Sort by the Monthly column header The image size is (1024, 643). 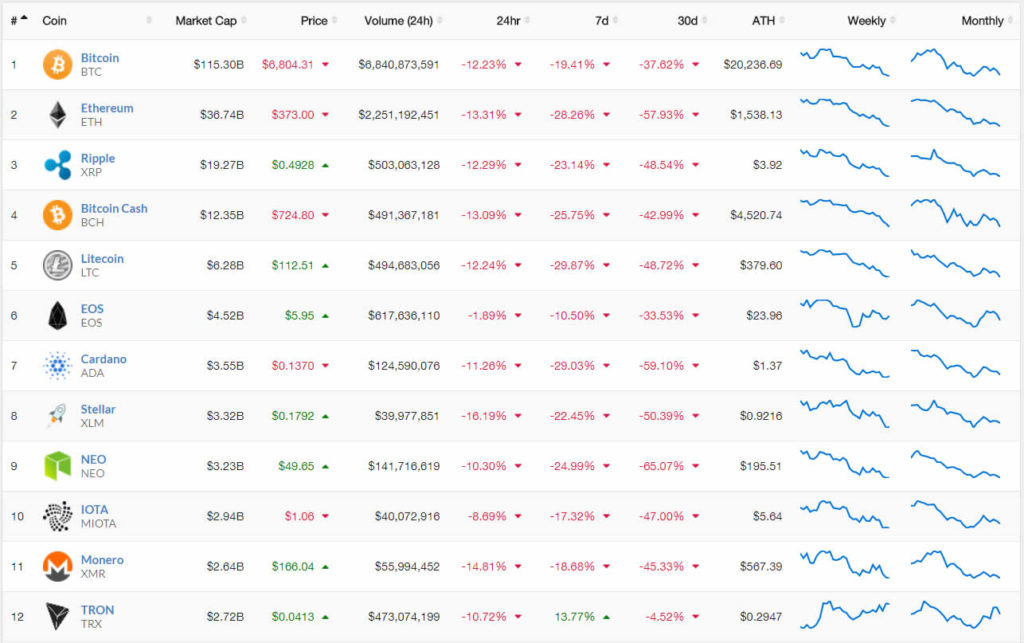(982, 21)
